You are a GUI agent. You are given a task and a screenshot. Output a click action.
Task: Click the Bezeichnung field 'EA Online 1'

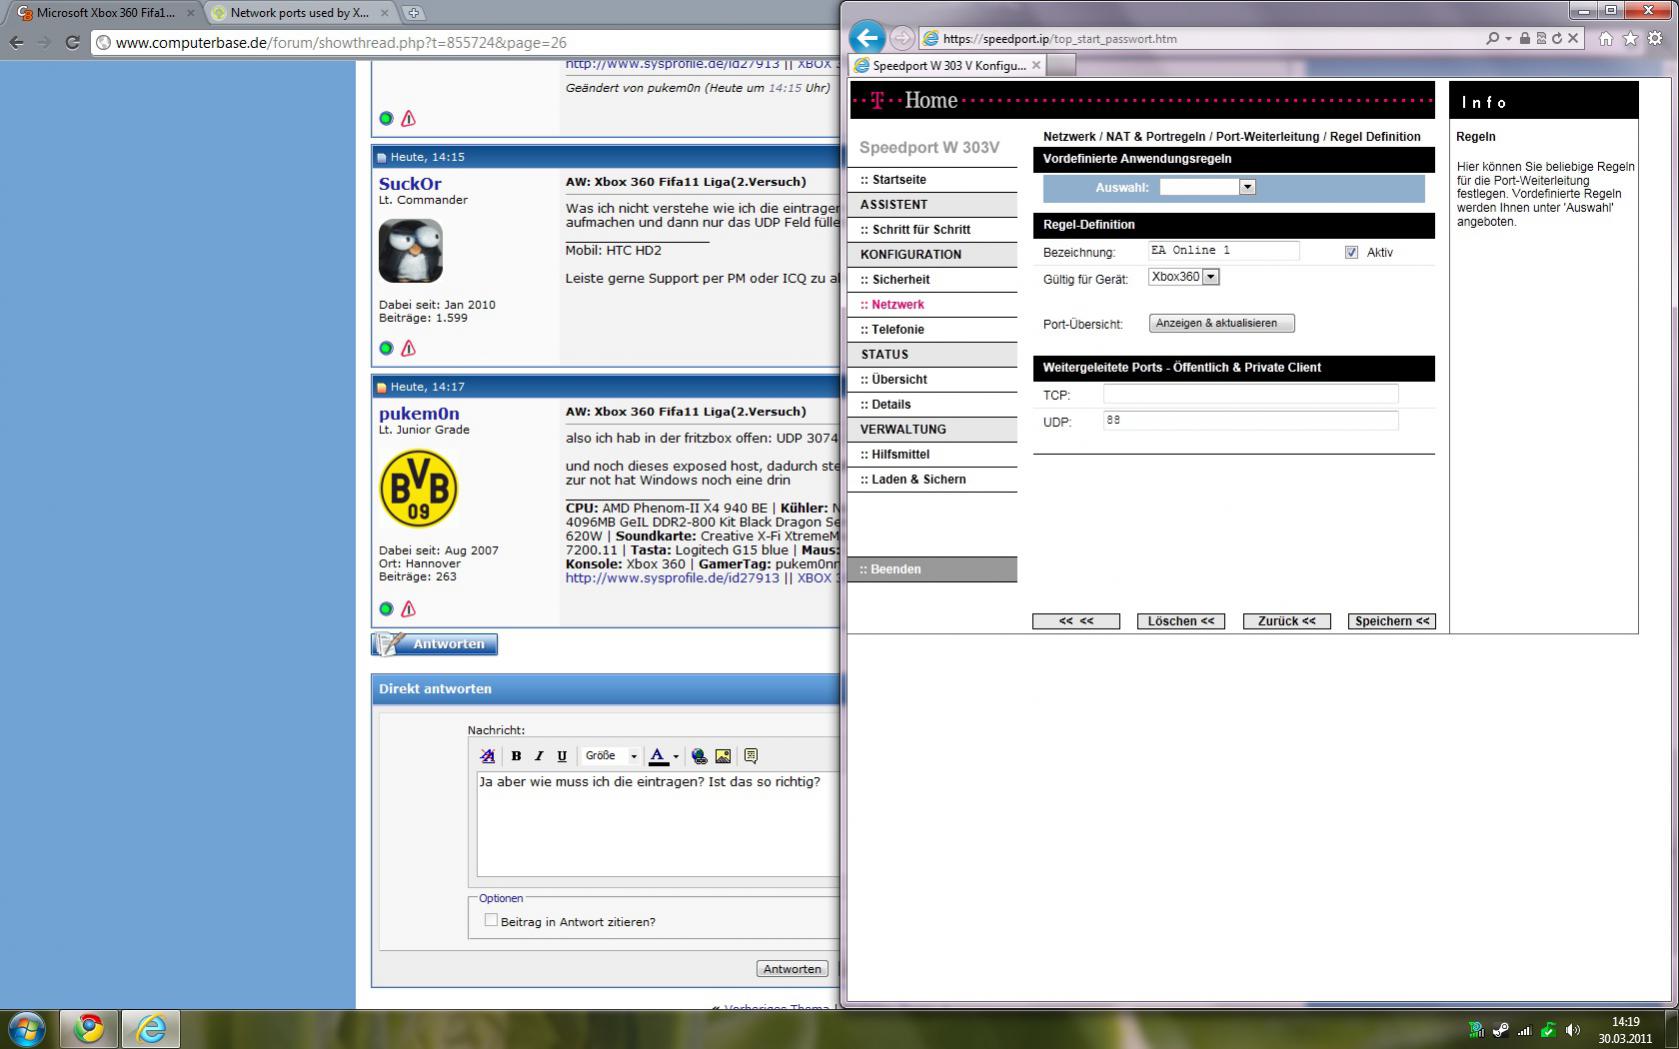tap(1224, 251)
